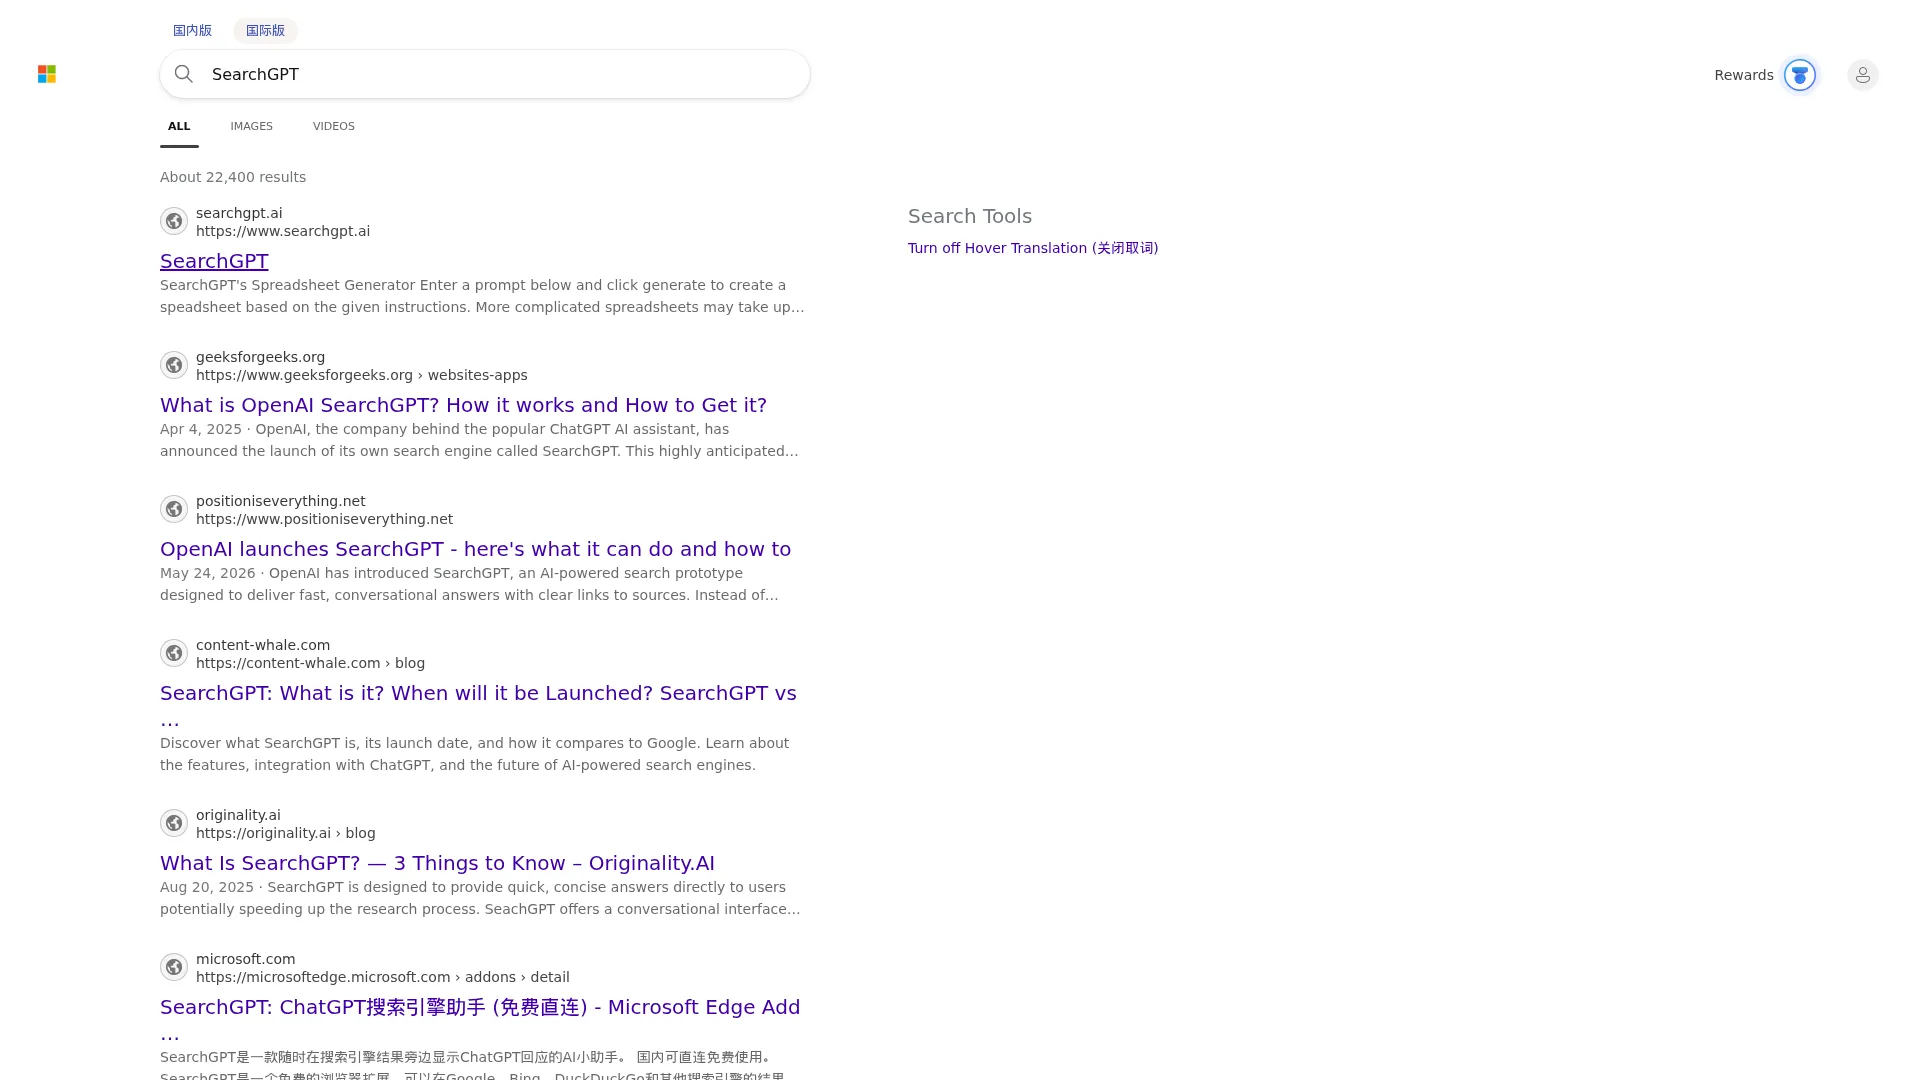1920x1080 pixels.
Task: Select the 国际版 tab
Action: point(265,31)
